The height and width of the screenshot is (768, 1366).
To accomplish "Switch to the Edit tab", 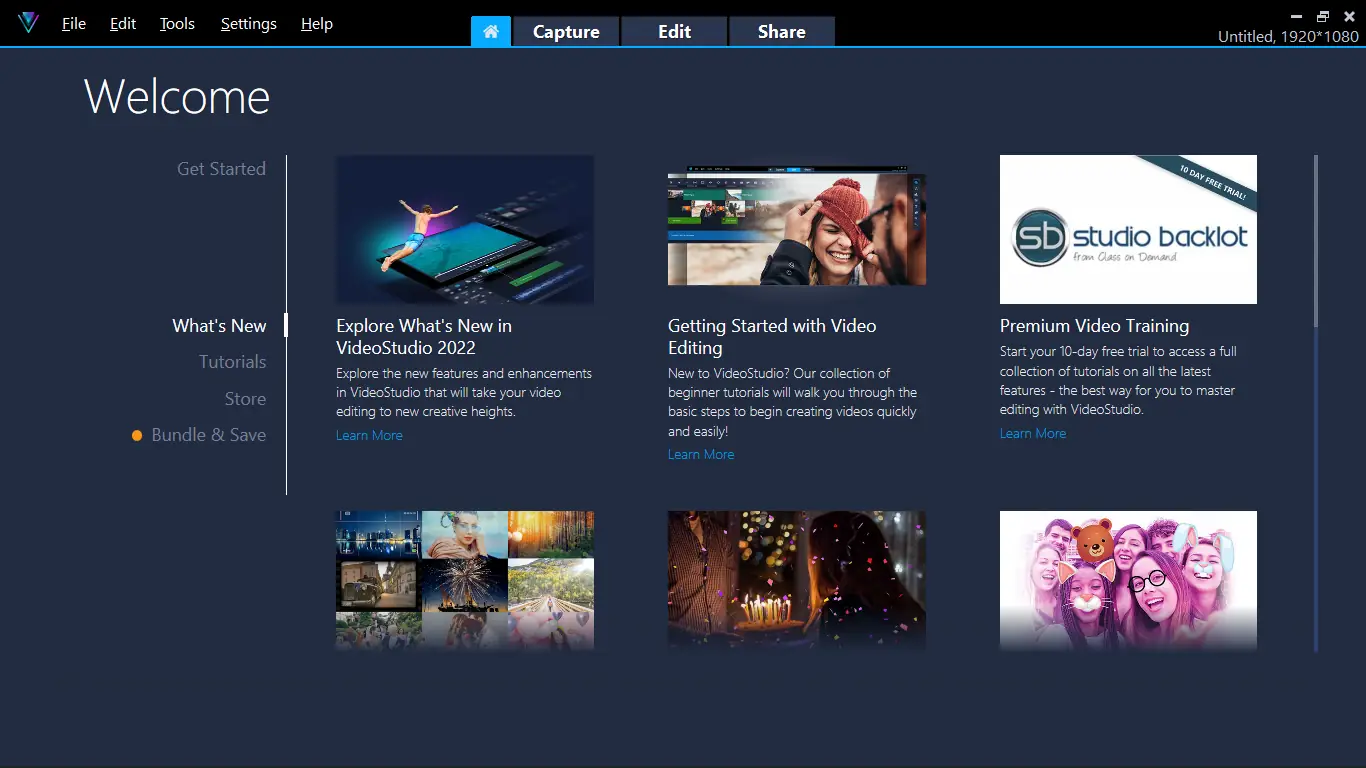I will click(674, 31).
